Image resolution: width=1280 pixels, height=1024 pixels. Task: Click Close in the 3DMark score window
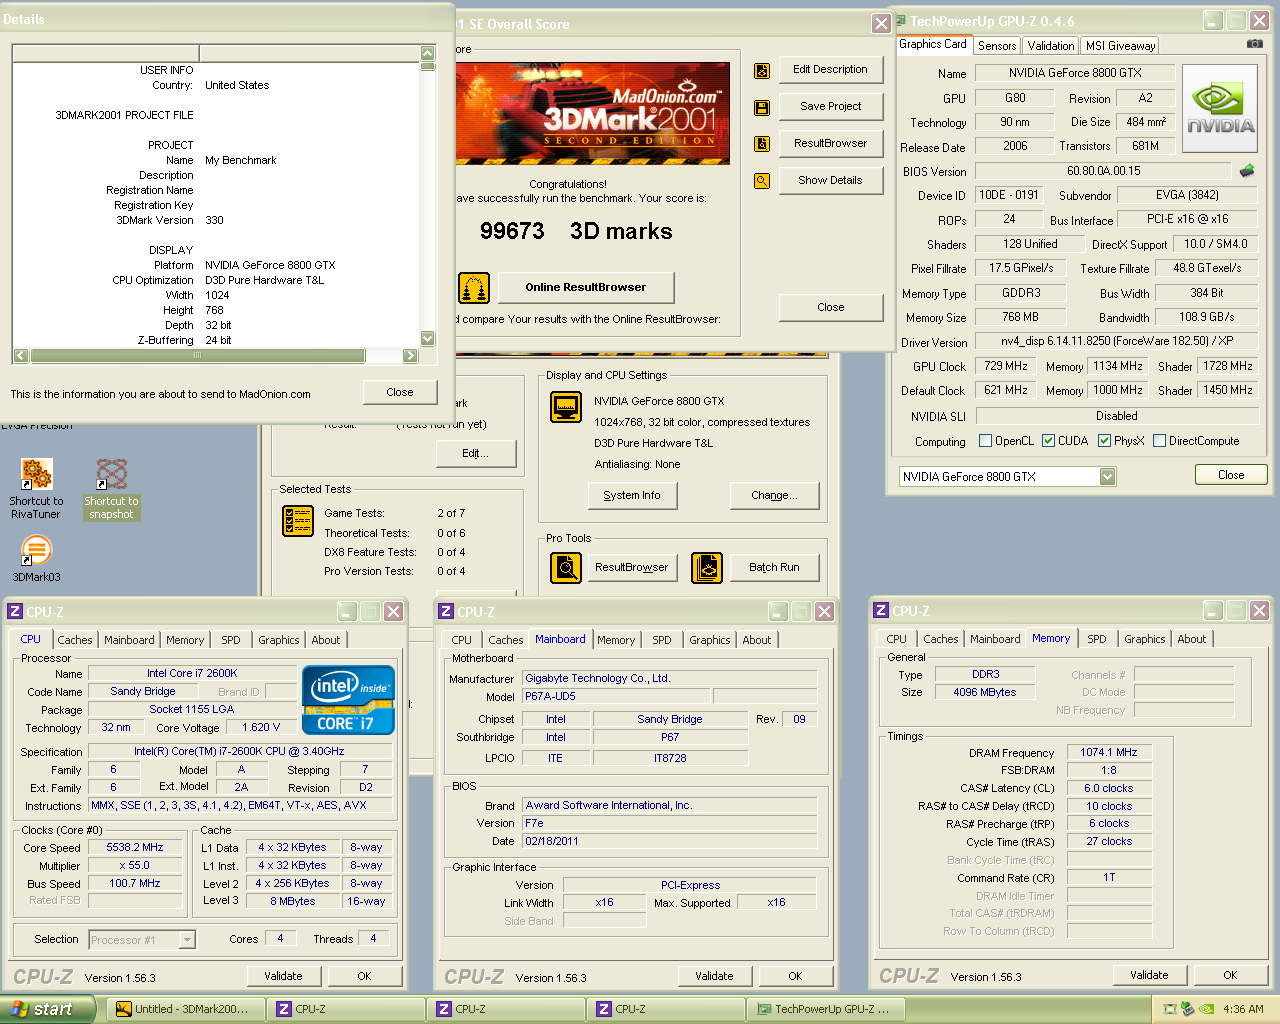(x=831, y=307)
